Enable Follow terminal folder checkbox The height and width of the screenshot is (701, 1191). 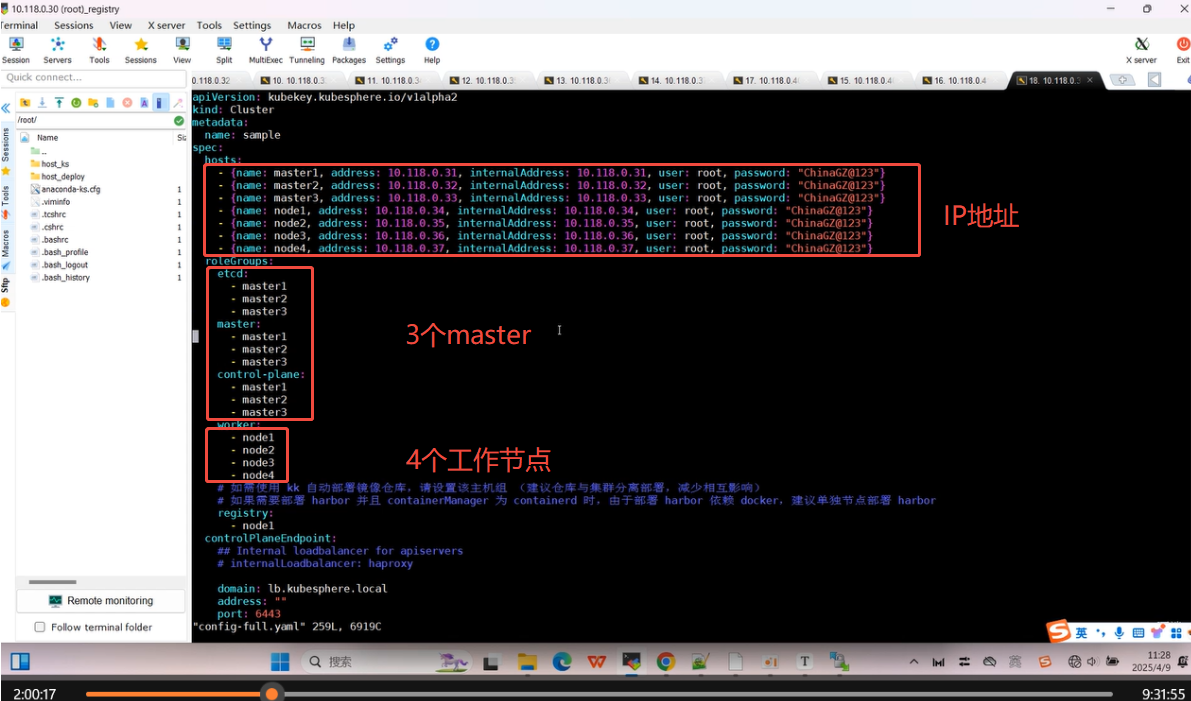coord(40,627)
